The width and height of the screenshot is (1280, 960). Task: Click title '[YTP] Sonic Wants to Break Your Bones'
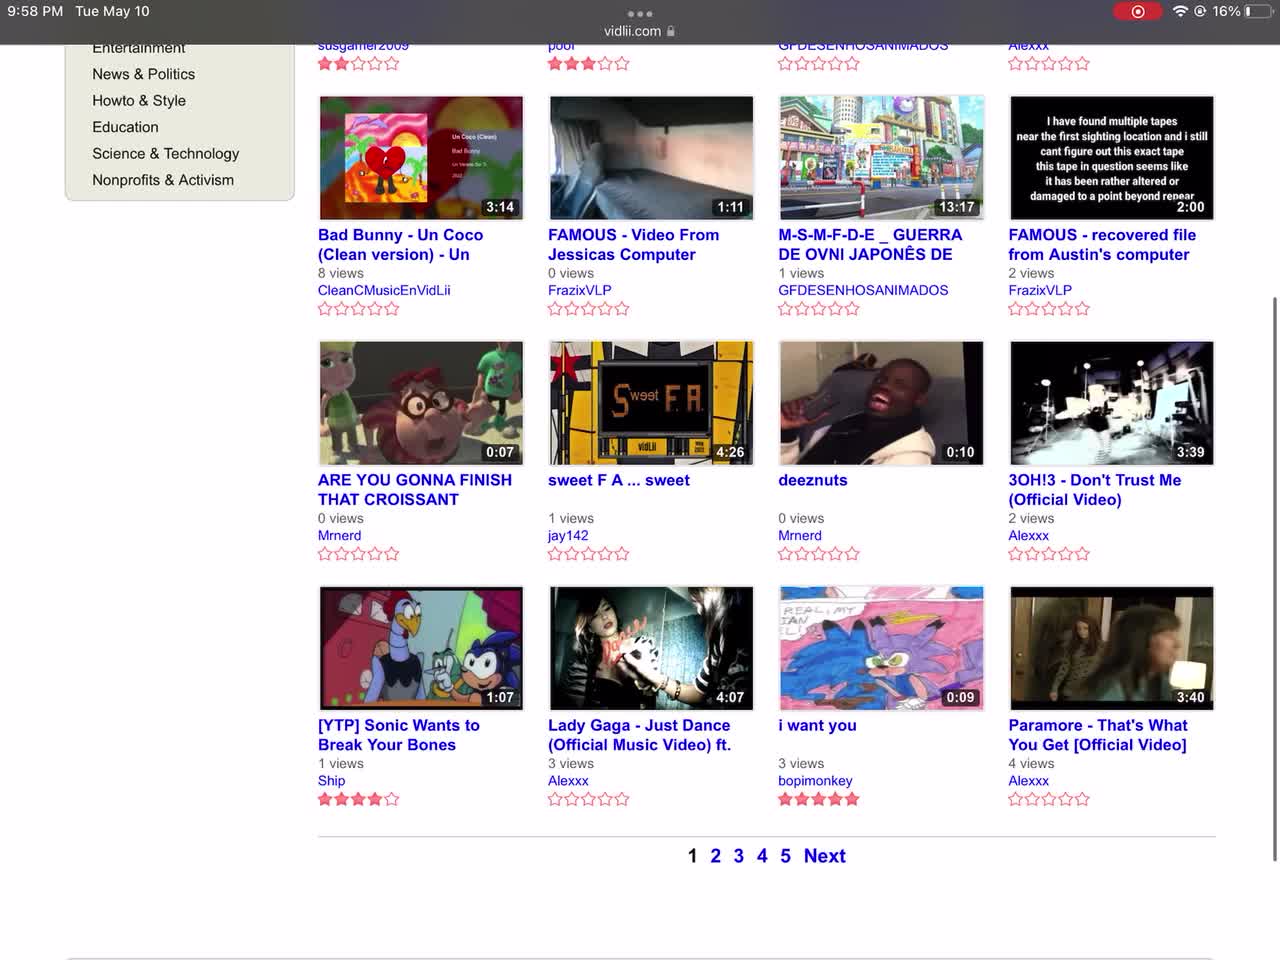[399, 735]
